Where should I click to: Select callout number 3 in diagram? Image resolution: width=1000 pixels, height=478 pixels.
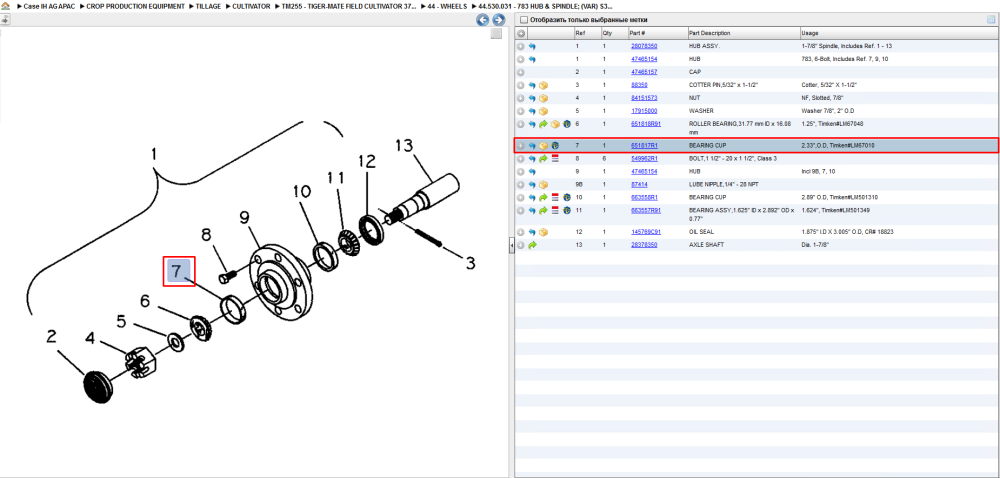pyautogui.click(x=470, y=263)
